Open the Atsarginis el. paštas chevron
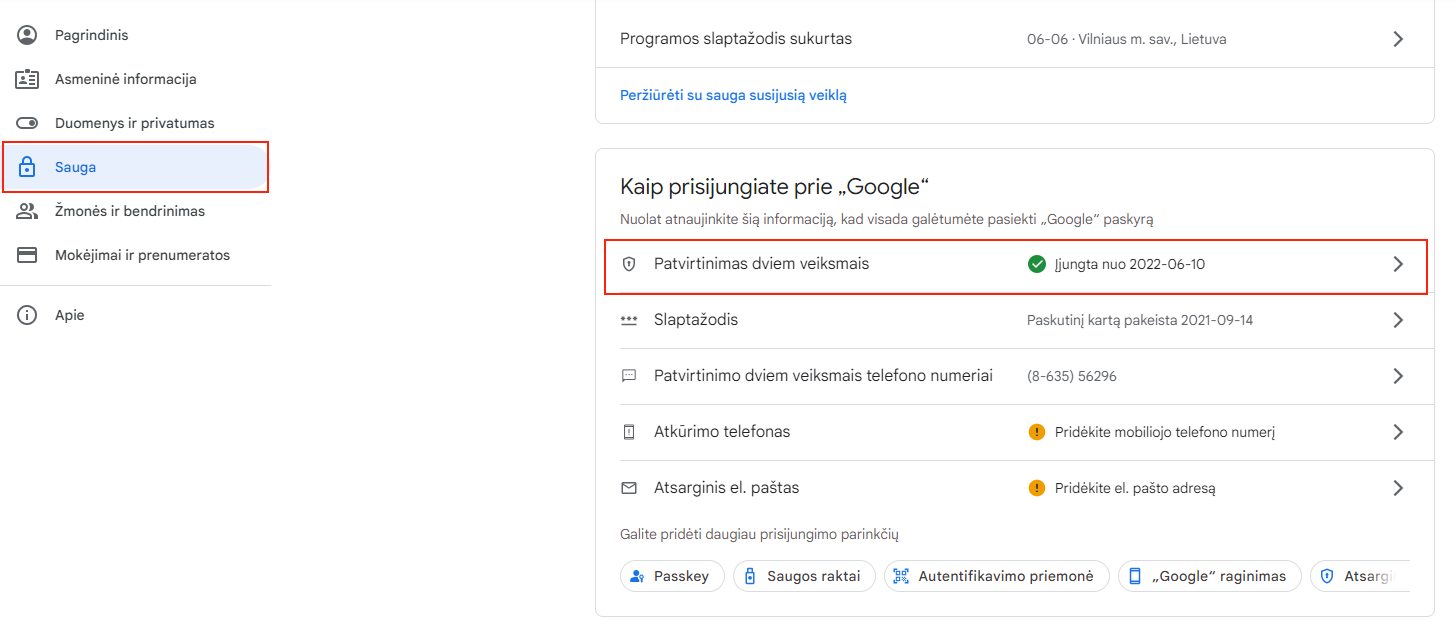This screenshot has width=1455, height=637. coord(1398,488)
